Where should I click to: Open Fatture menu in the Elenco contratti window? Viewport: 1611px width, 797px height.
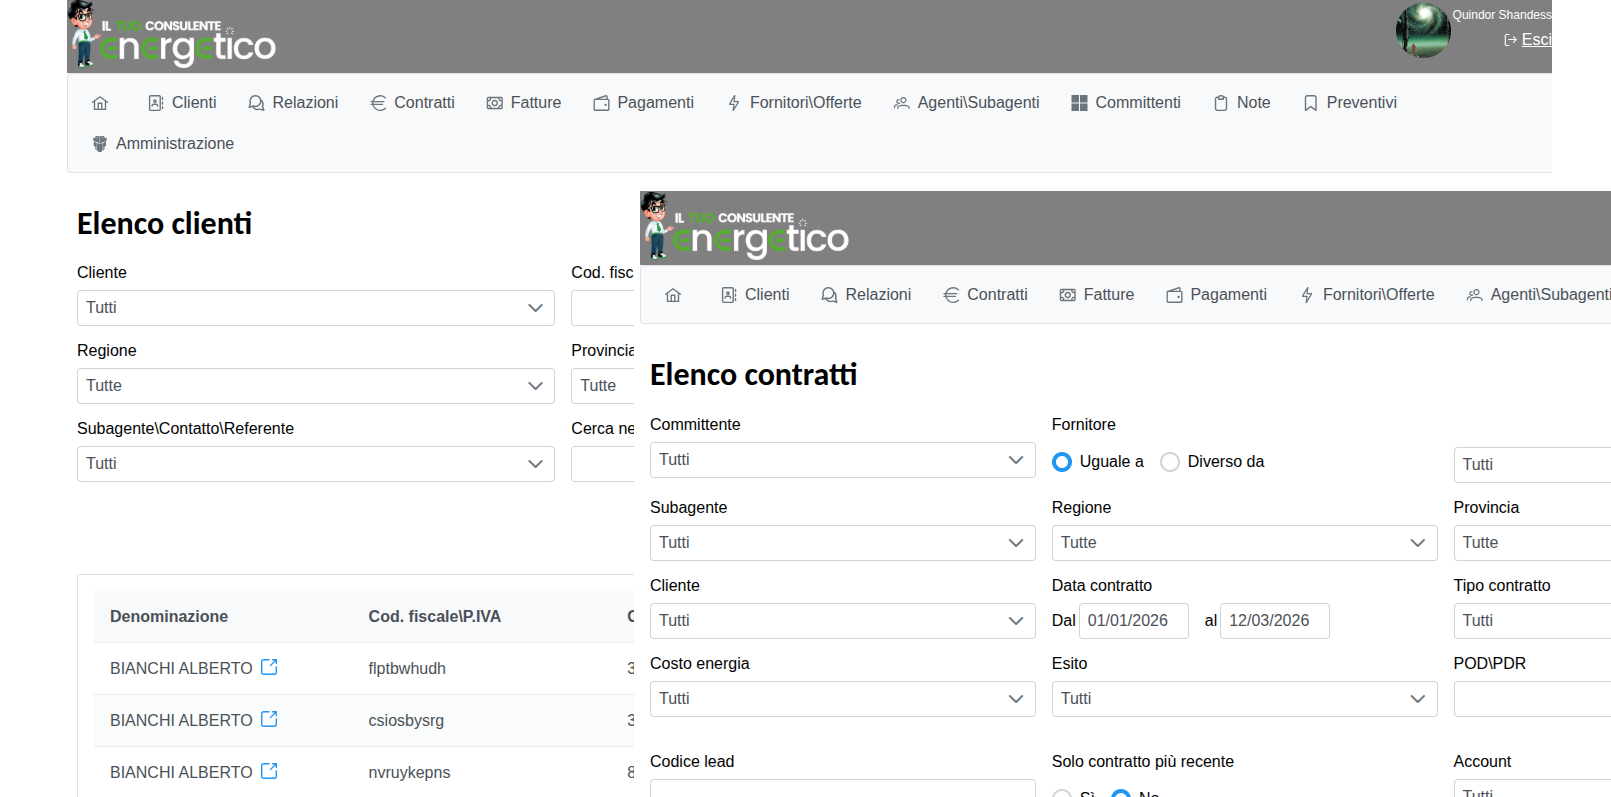coord(1097,295)
